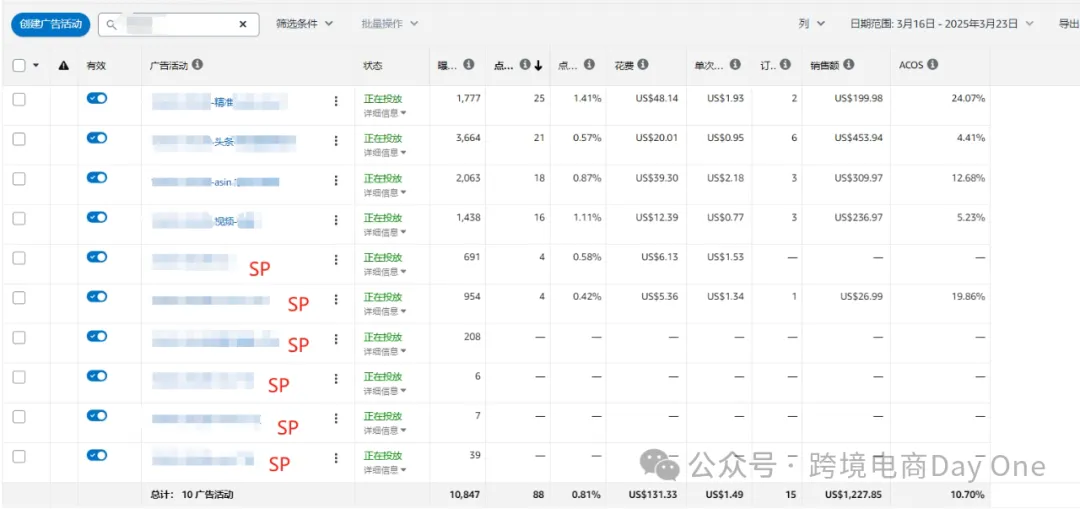1080x509 pixels.
Task: Toggle active switch for 3,664 impressions row
Action: pyautogui.click(x=97, y=138)
